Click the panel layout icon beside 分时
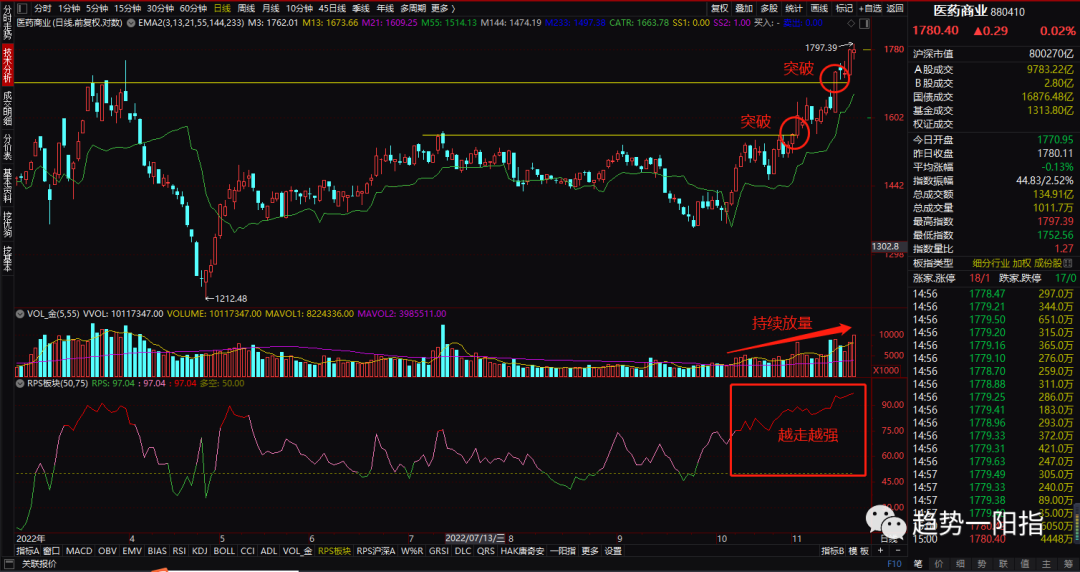 (22, 8)
